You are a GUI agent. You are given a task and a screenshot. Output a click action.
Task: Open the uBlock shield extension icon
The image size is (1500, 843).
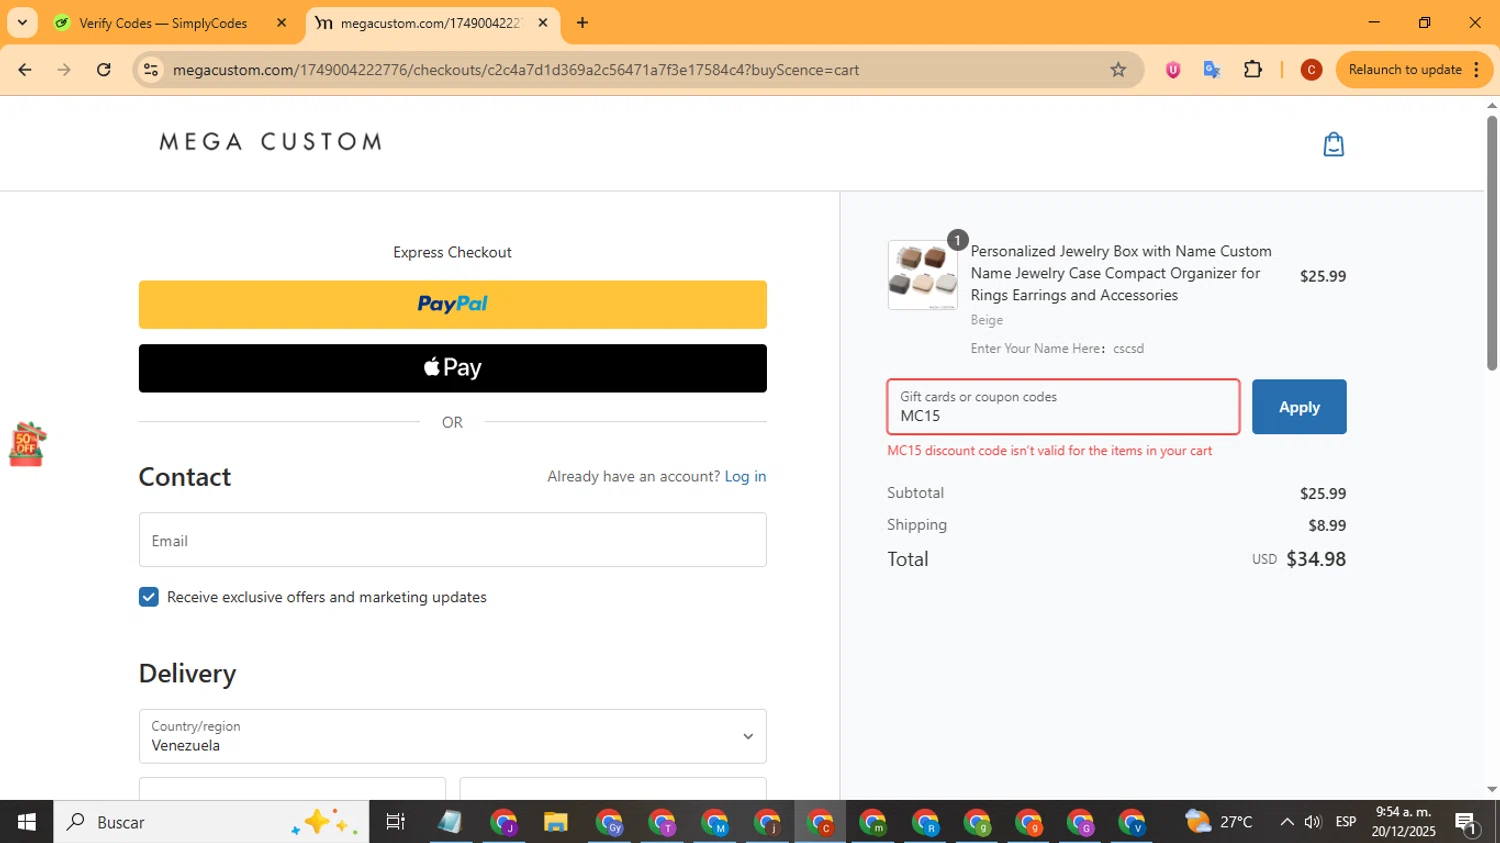click(x=1173, y=70)
